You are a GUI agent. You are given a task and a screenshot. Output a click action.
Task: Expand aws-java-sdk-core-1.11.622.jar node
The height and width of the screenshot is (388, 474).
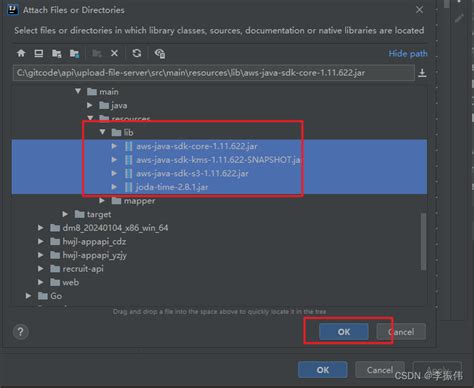pyautogui.click(x=114, y=146)
